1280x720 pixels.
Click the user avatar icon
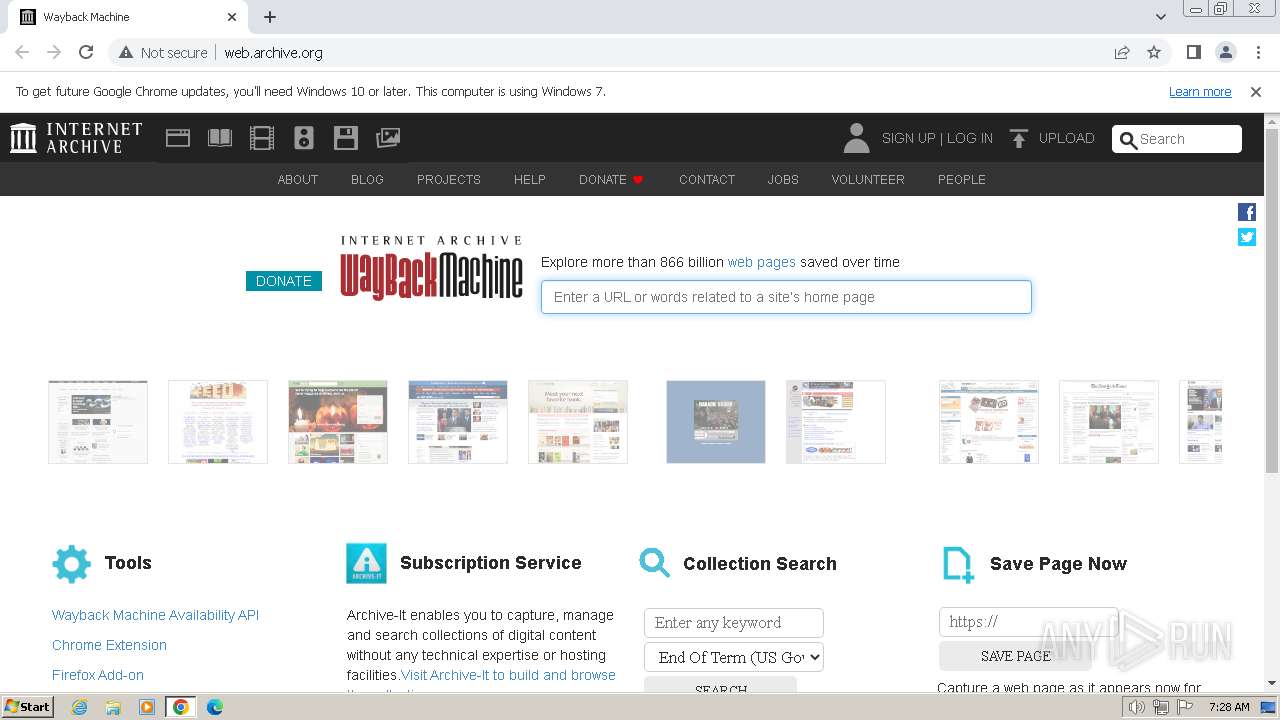(856, 138)
